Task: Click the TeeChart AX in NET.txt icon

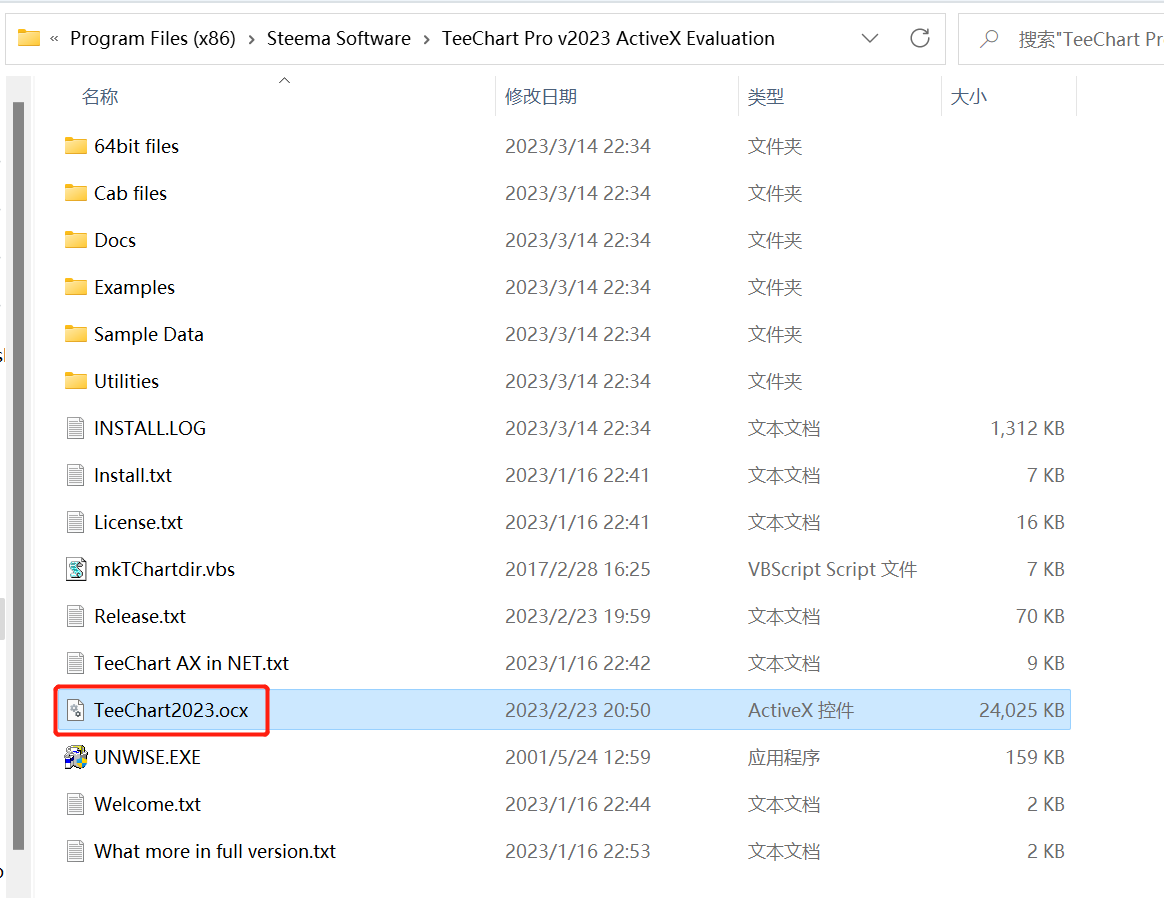Action: tap(76, 663)
